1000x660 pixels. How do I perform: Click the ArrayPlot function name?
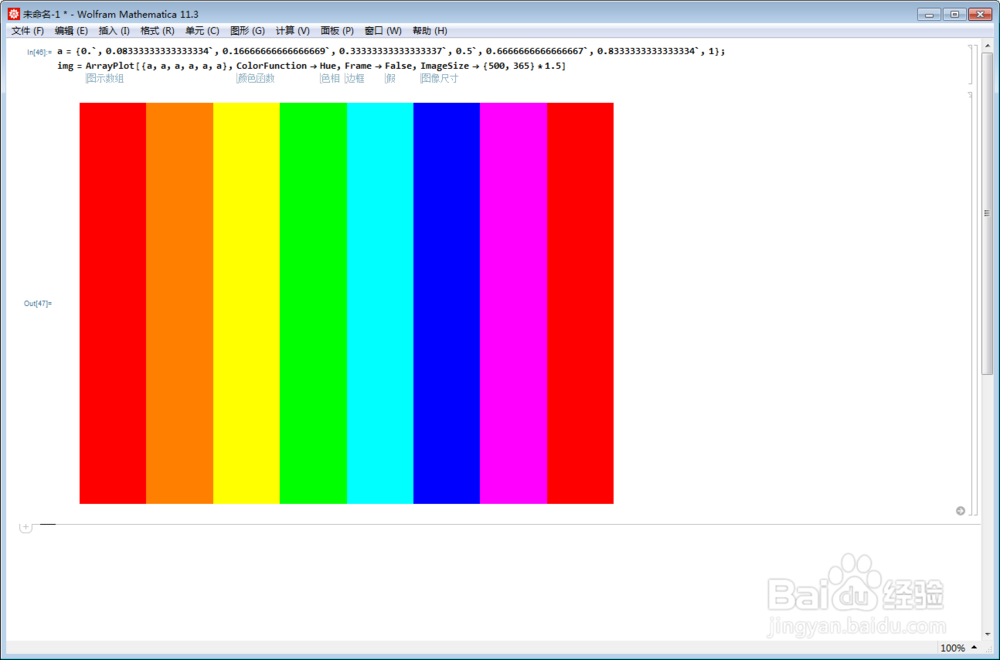(110, 66)
